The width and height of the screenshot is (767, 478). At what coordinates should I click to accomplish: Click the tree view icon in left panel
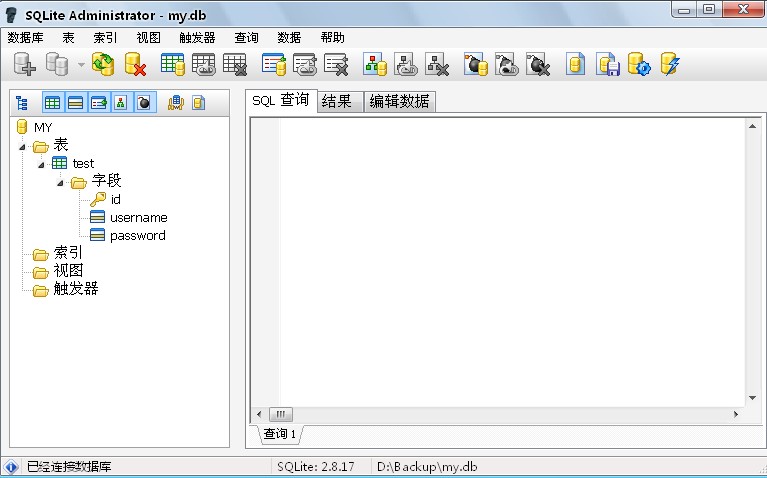click(x=22, y=103)
